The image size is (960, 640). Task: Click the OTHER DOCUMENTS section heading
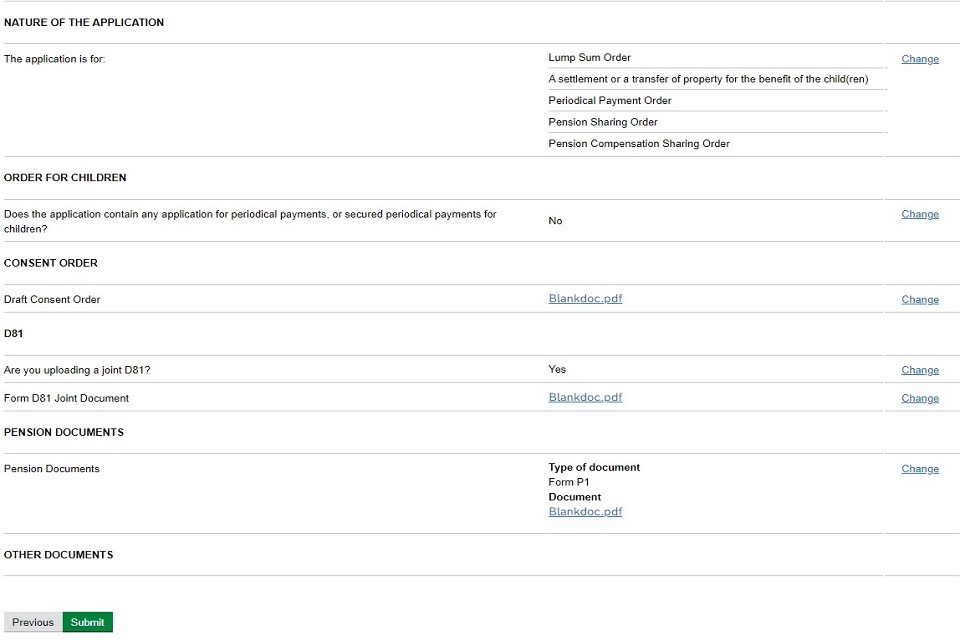pos(58,555)
